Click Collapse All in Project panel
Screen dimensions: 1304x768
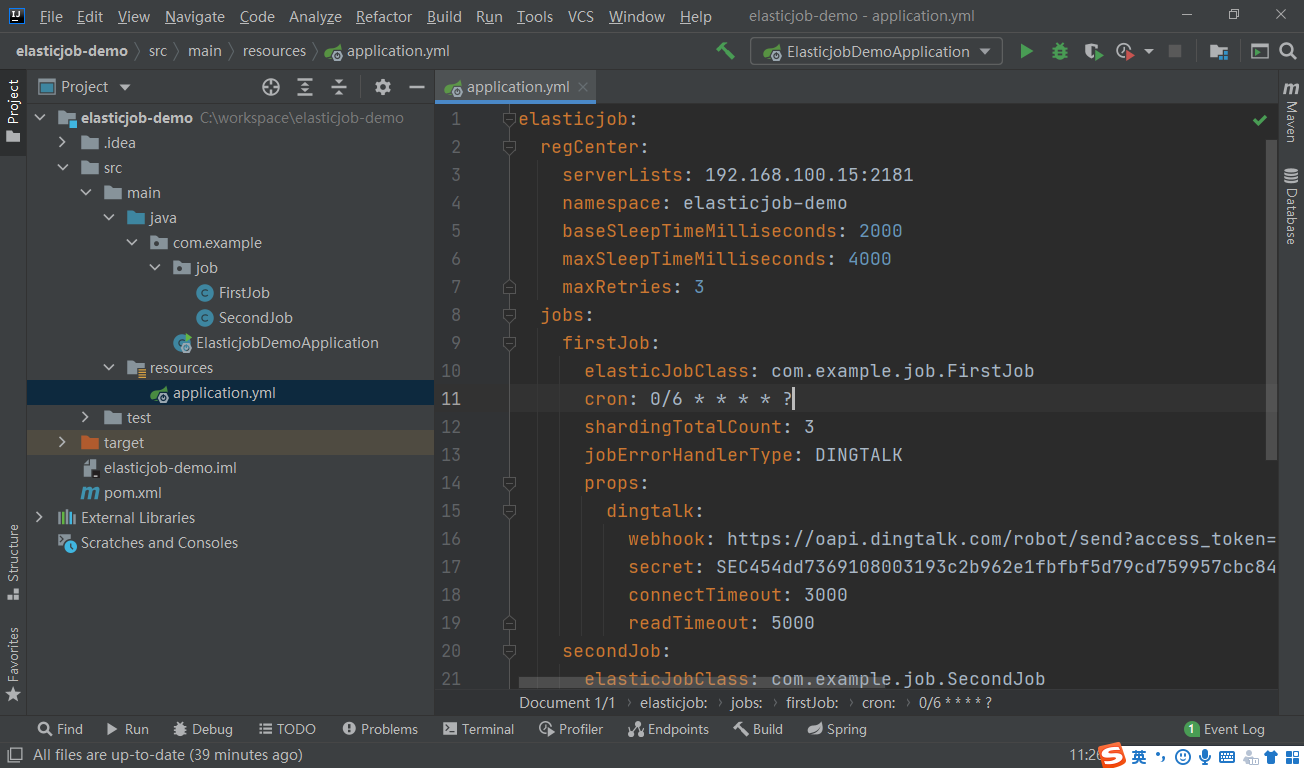(339, 87)
